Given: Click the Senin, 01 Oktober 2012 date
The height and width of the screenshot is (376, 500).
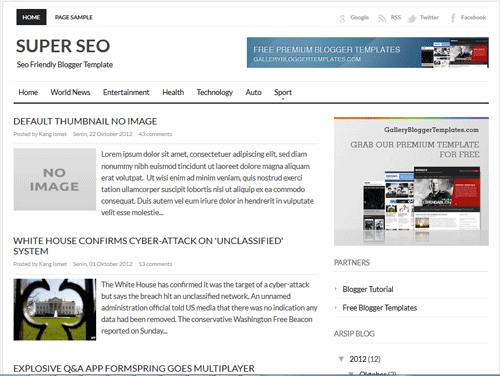Looking at the screenshot, I should click(x=103, y=264).
